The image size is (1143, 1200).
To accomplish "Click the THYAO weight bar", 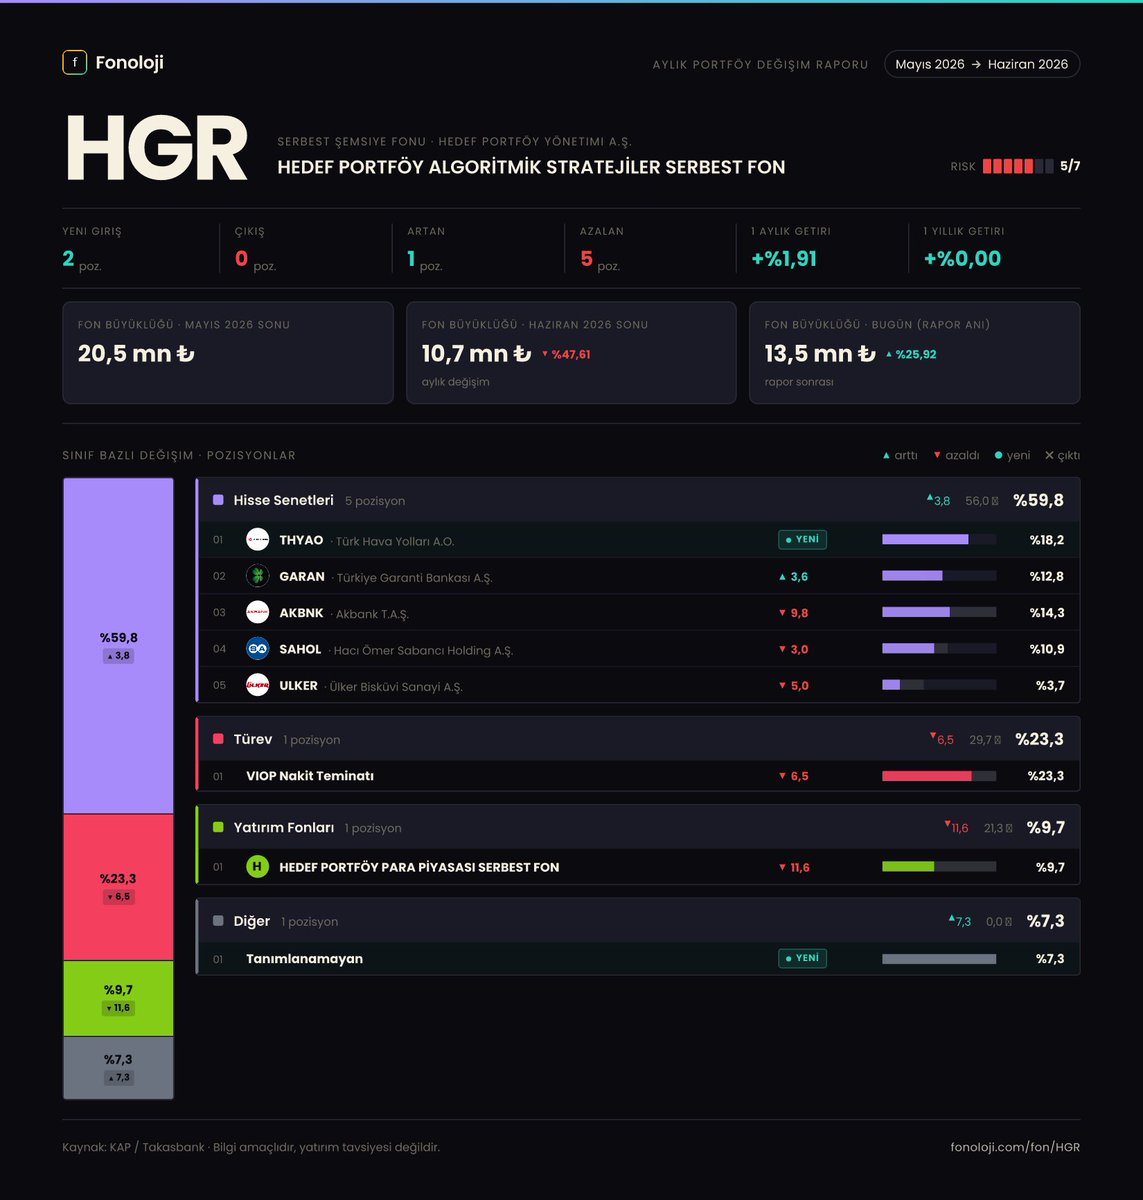I will tap(939, 540).
